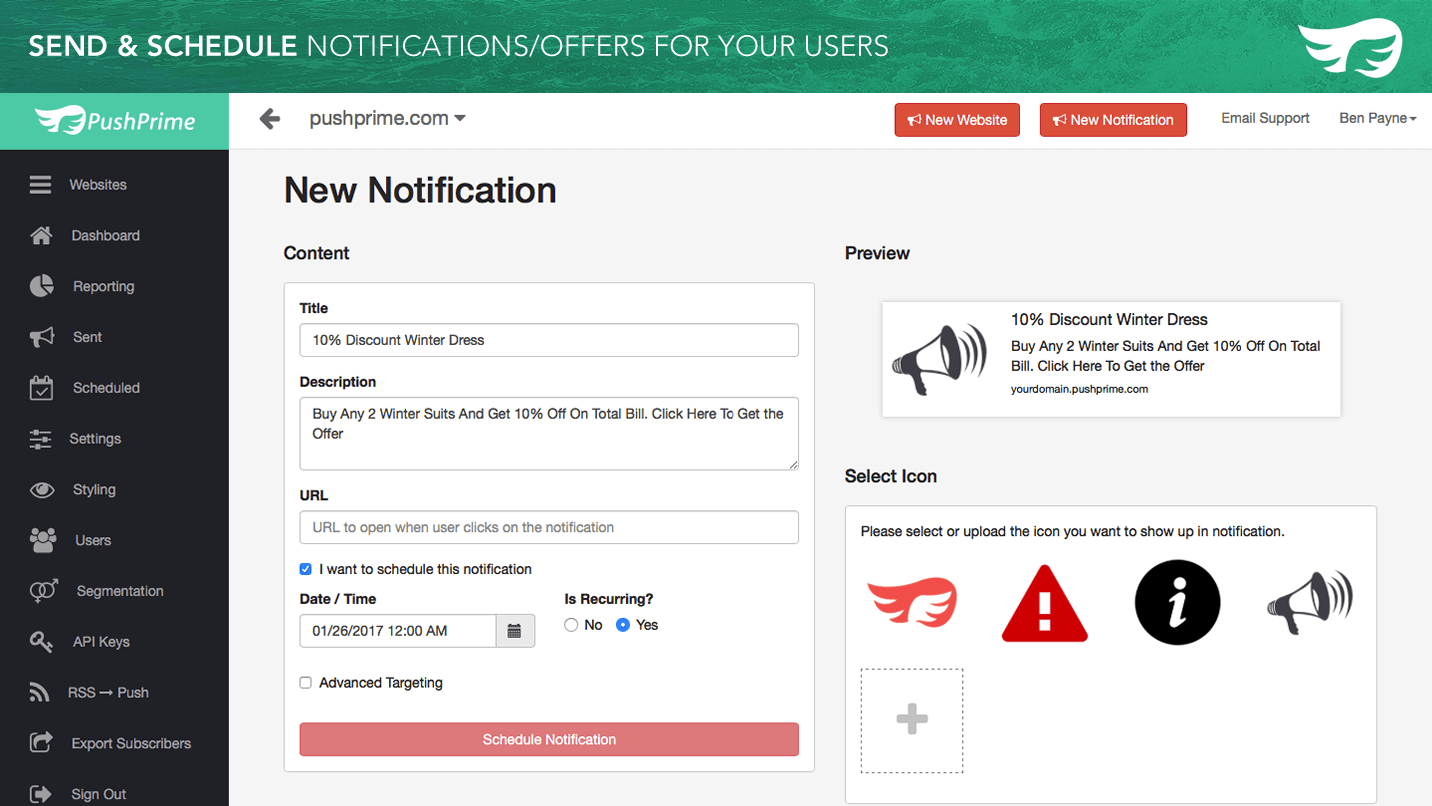Click the Export Subscribers share icon
This screenshot has width=1432, height=806.
[41, 743]
